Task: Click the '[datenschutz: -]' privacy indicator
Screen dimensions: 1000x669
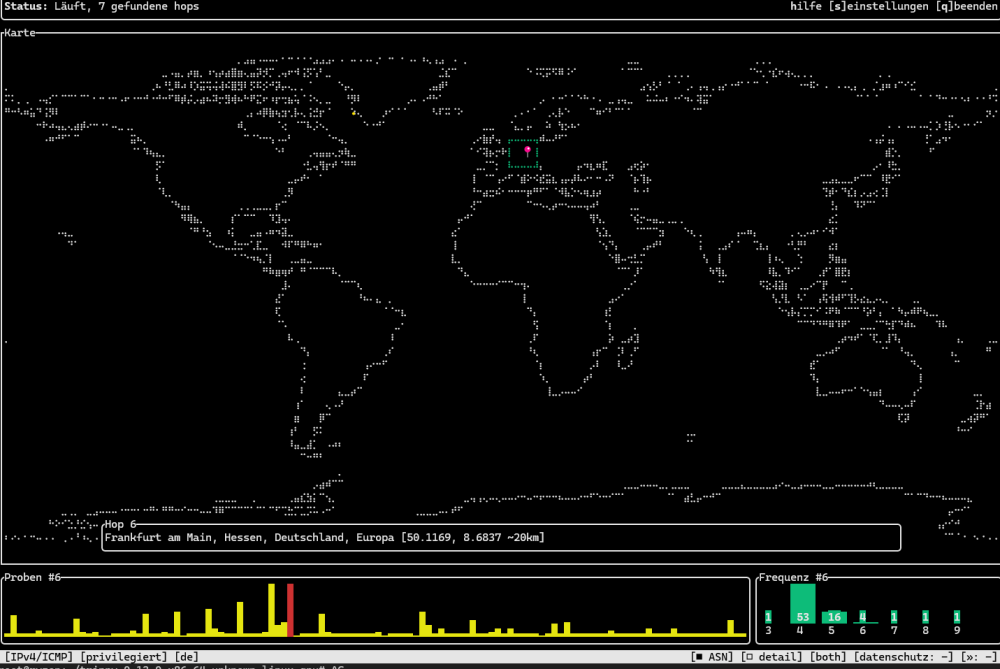Action: (904, 657)
